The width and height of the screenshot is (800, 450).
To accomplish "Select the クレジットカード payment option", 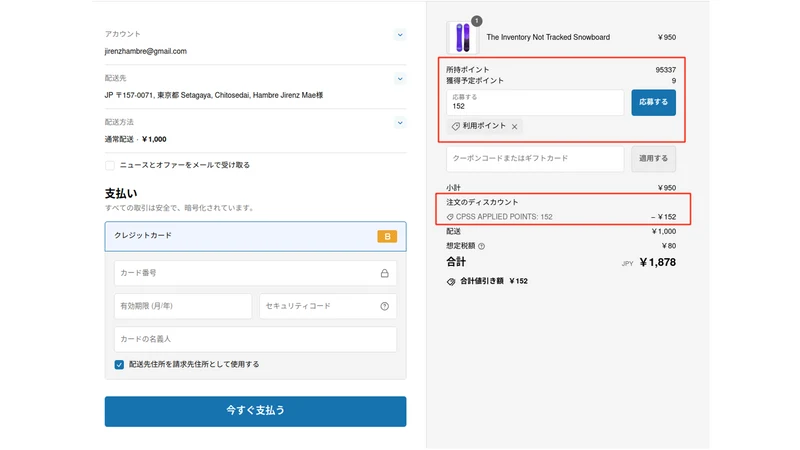I will (256, 236).
